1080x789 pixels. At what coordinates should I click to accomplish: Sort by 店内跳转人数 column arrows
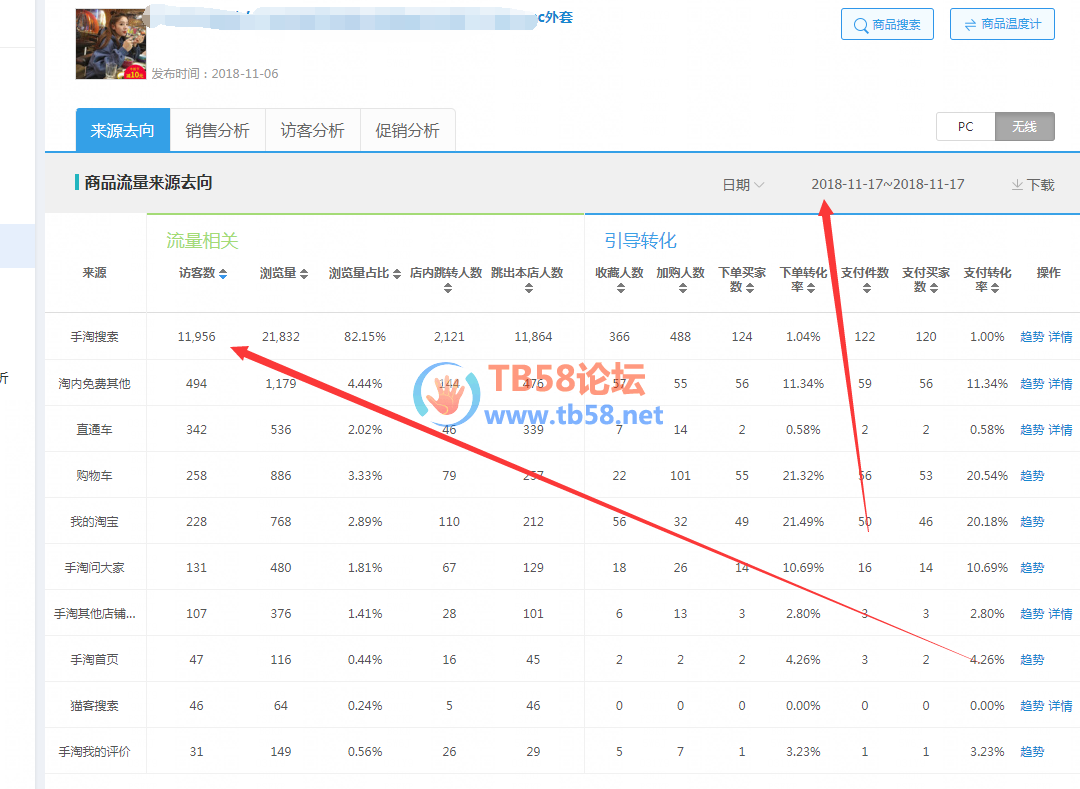448,288
